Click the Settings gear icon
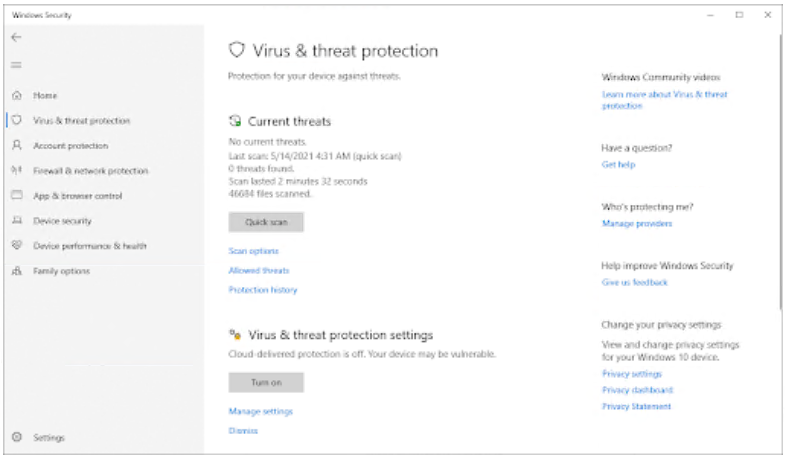 click(x=17, y=438)
